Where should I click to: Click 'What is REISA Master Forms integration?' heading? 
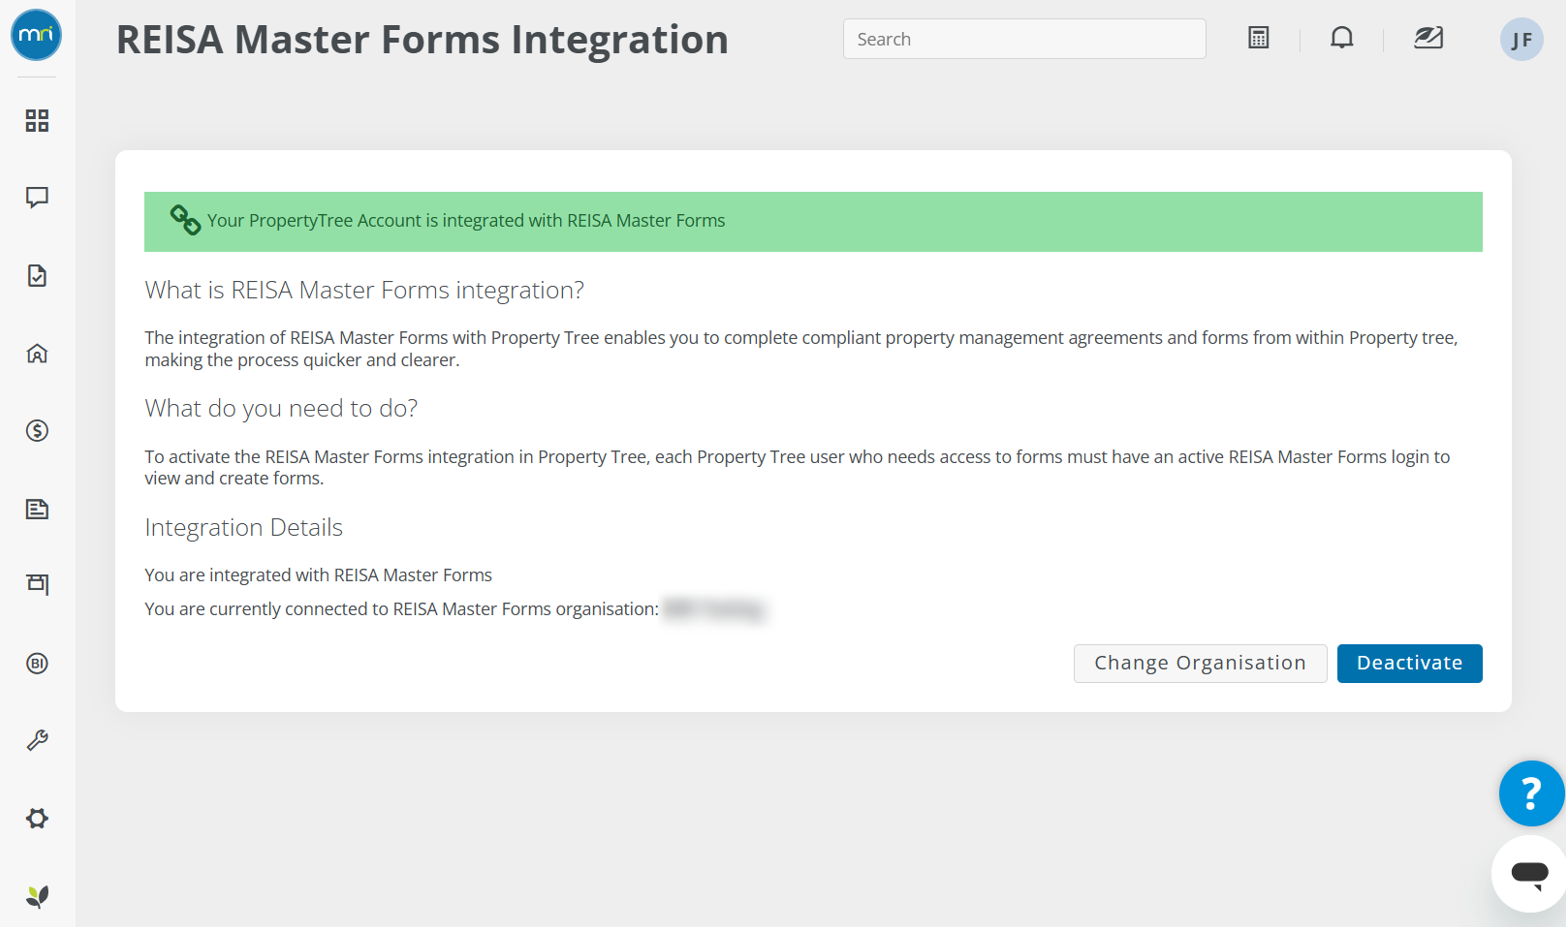point(364,290)
